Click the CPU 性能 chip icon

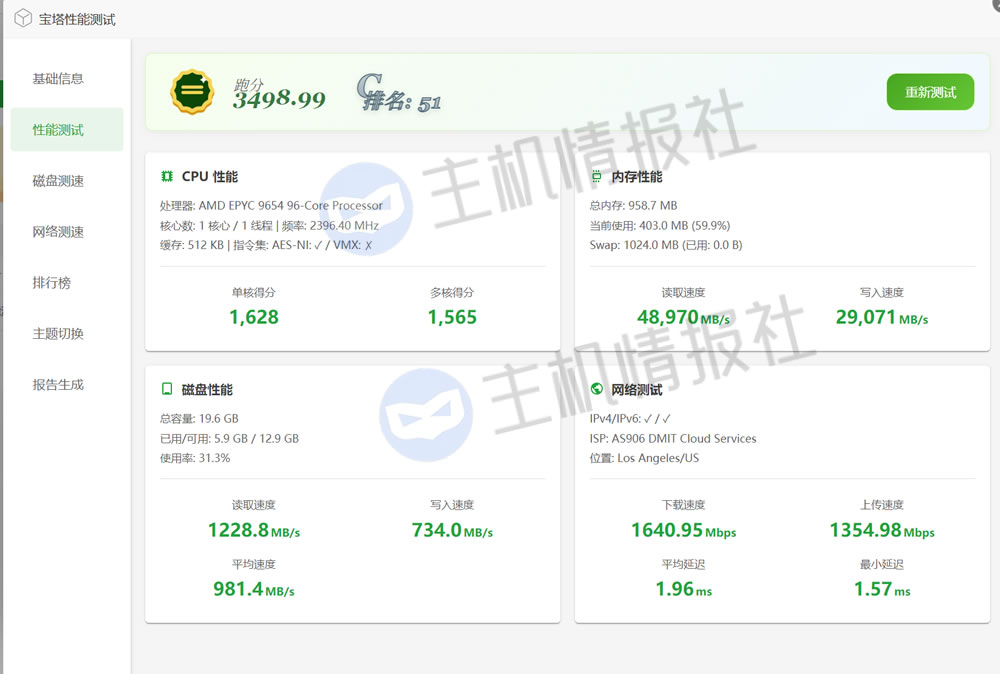167,177
